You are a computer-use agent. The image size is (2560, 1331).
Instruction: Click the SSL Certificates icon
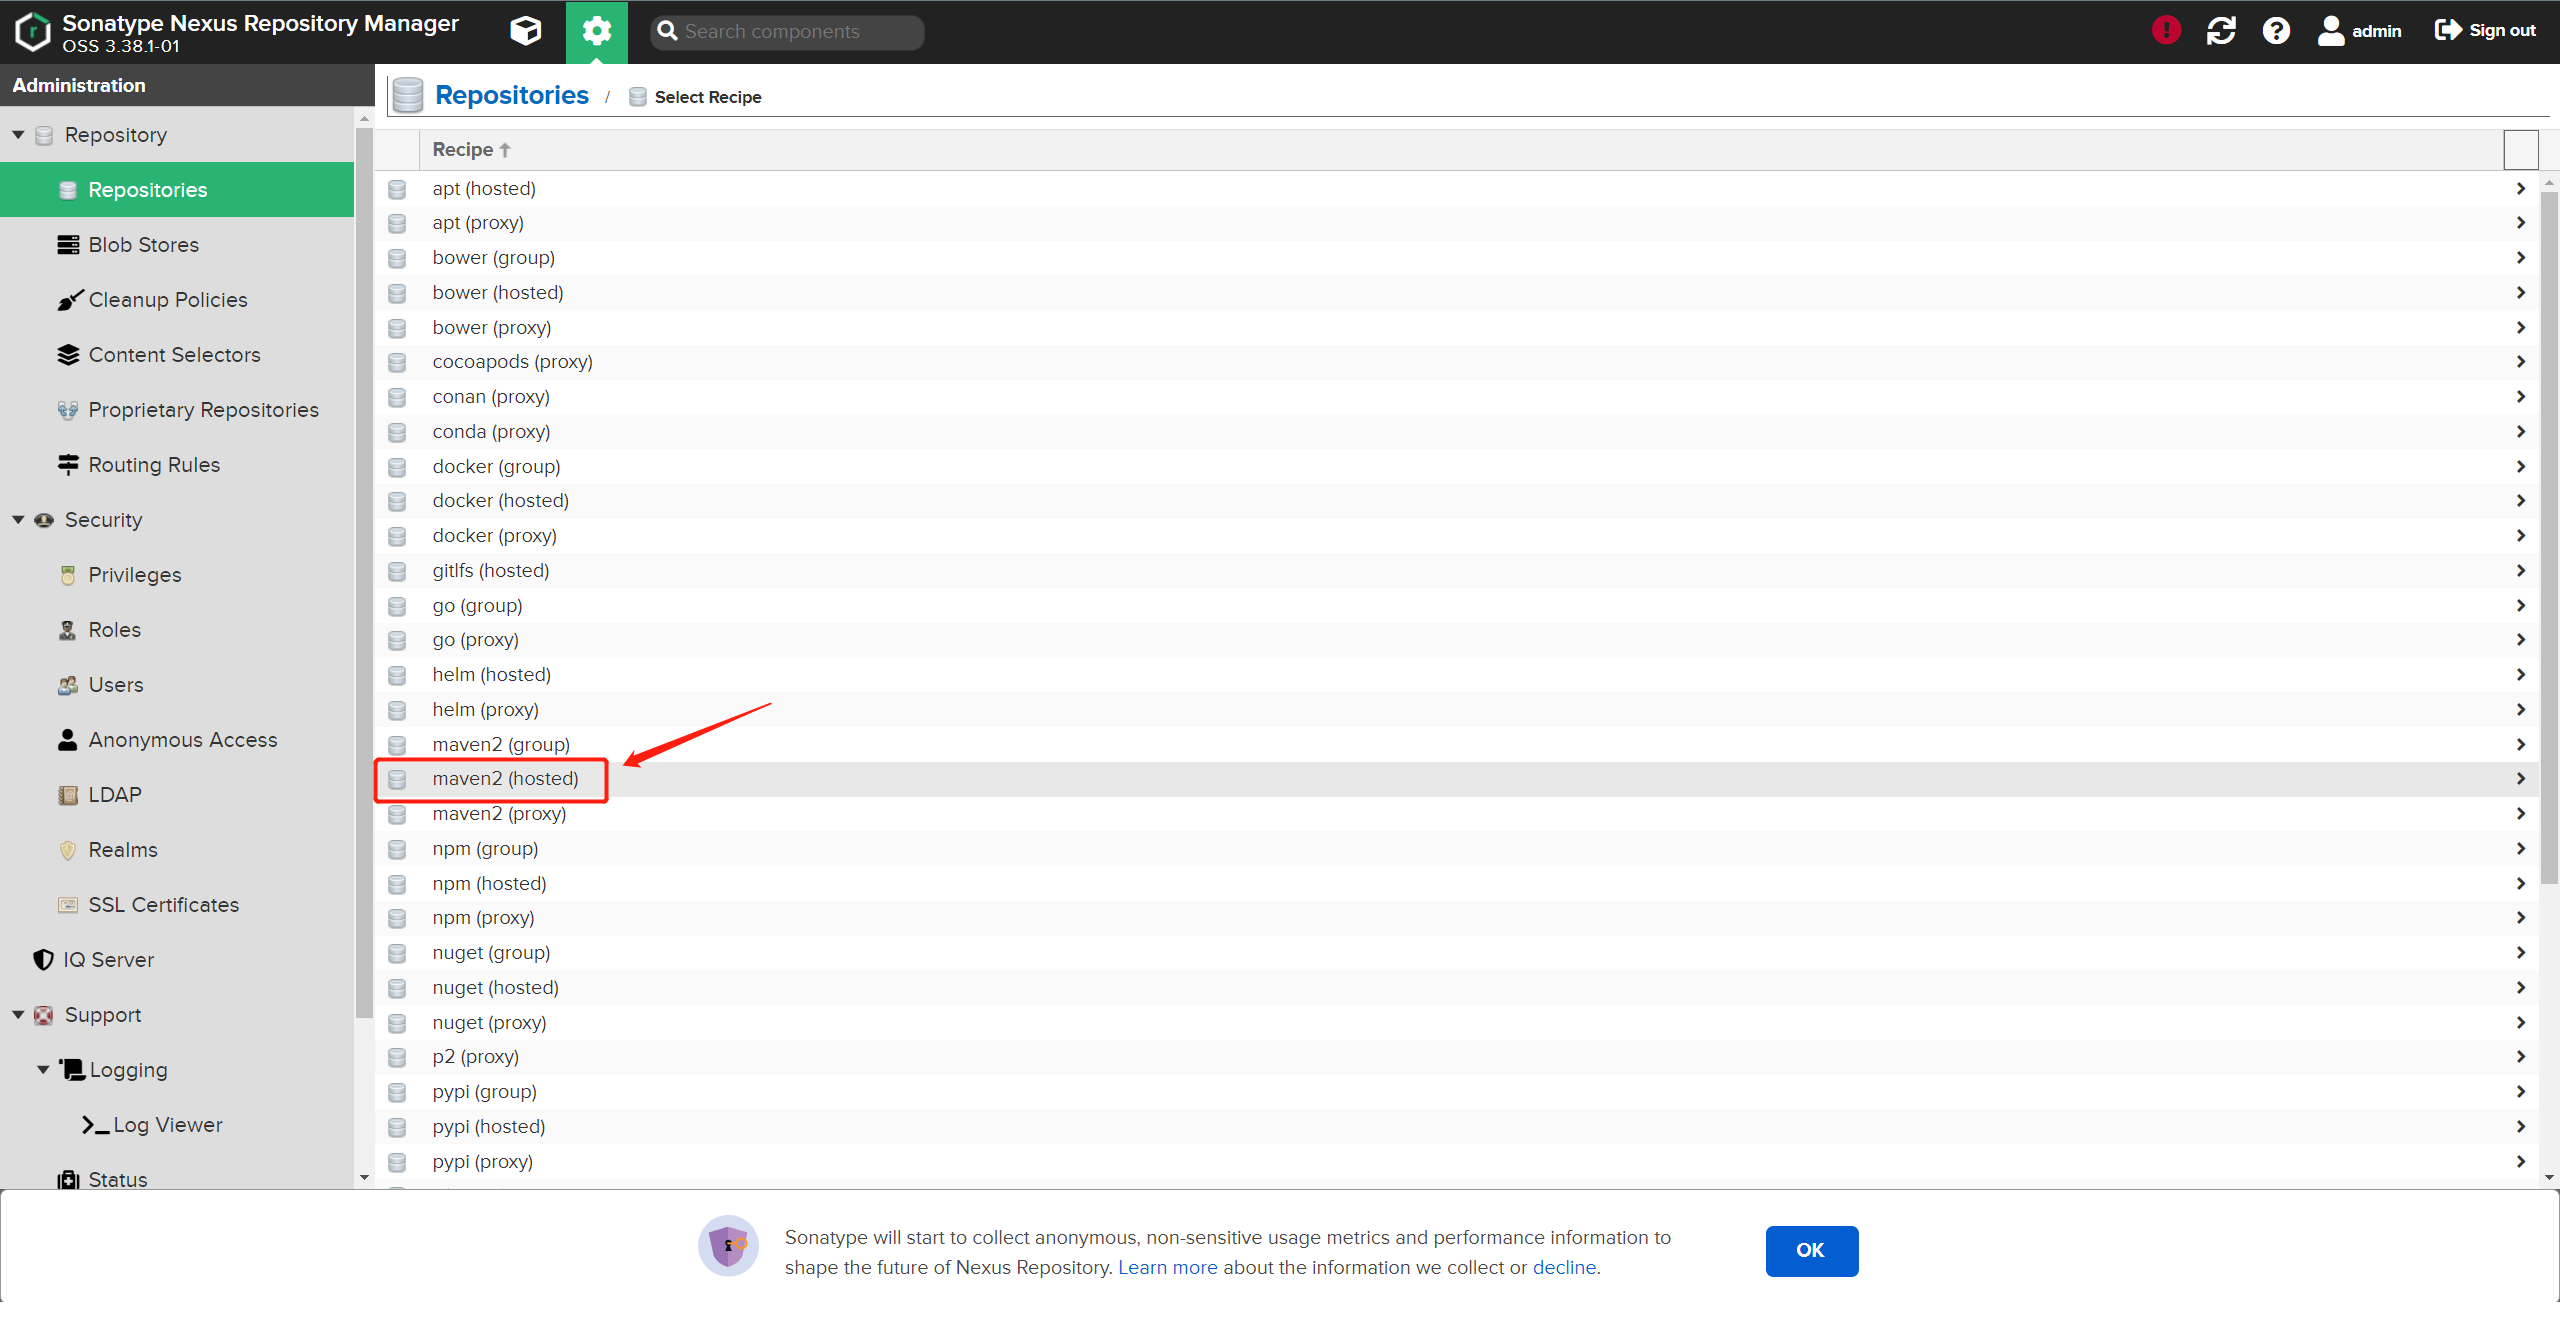[x=68, y=905]
